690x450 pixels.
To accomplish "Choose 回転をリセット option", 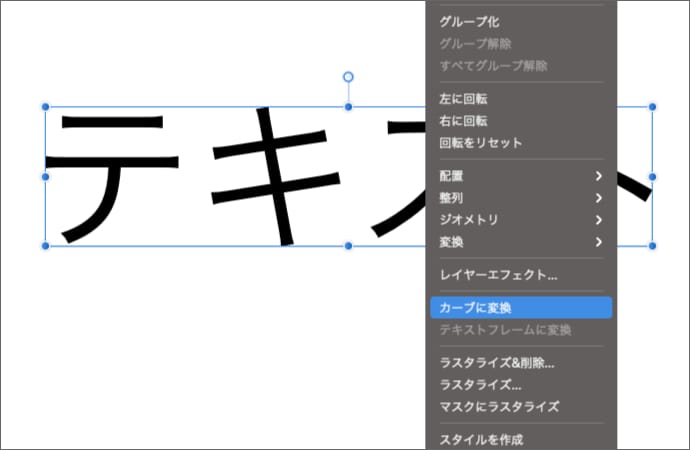I will (x=481, y=143).
